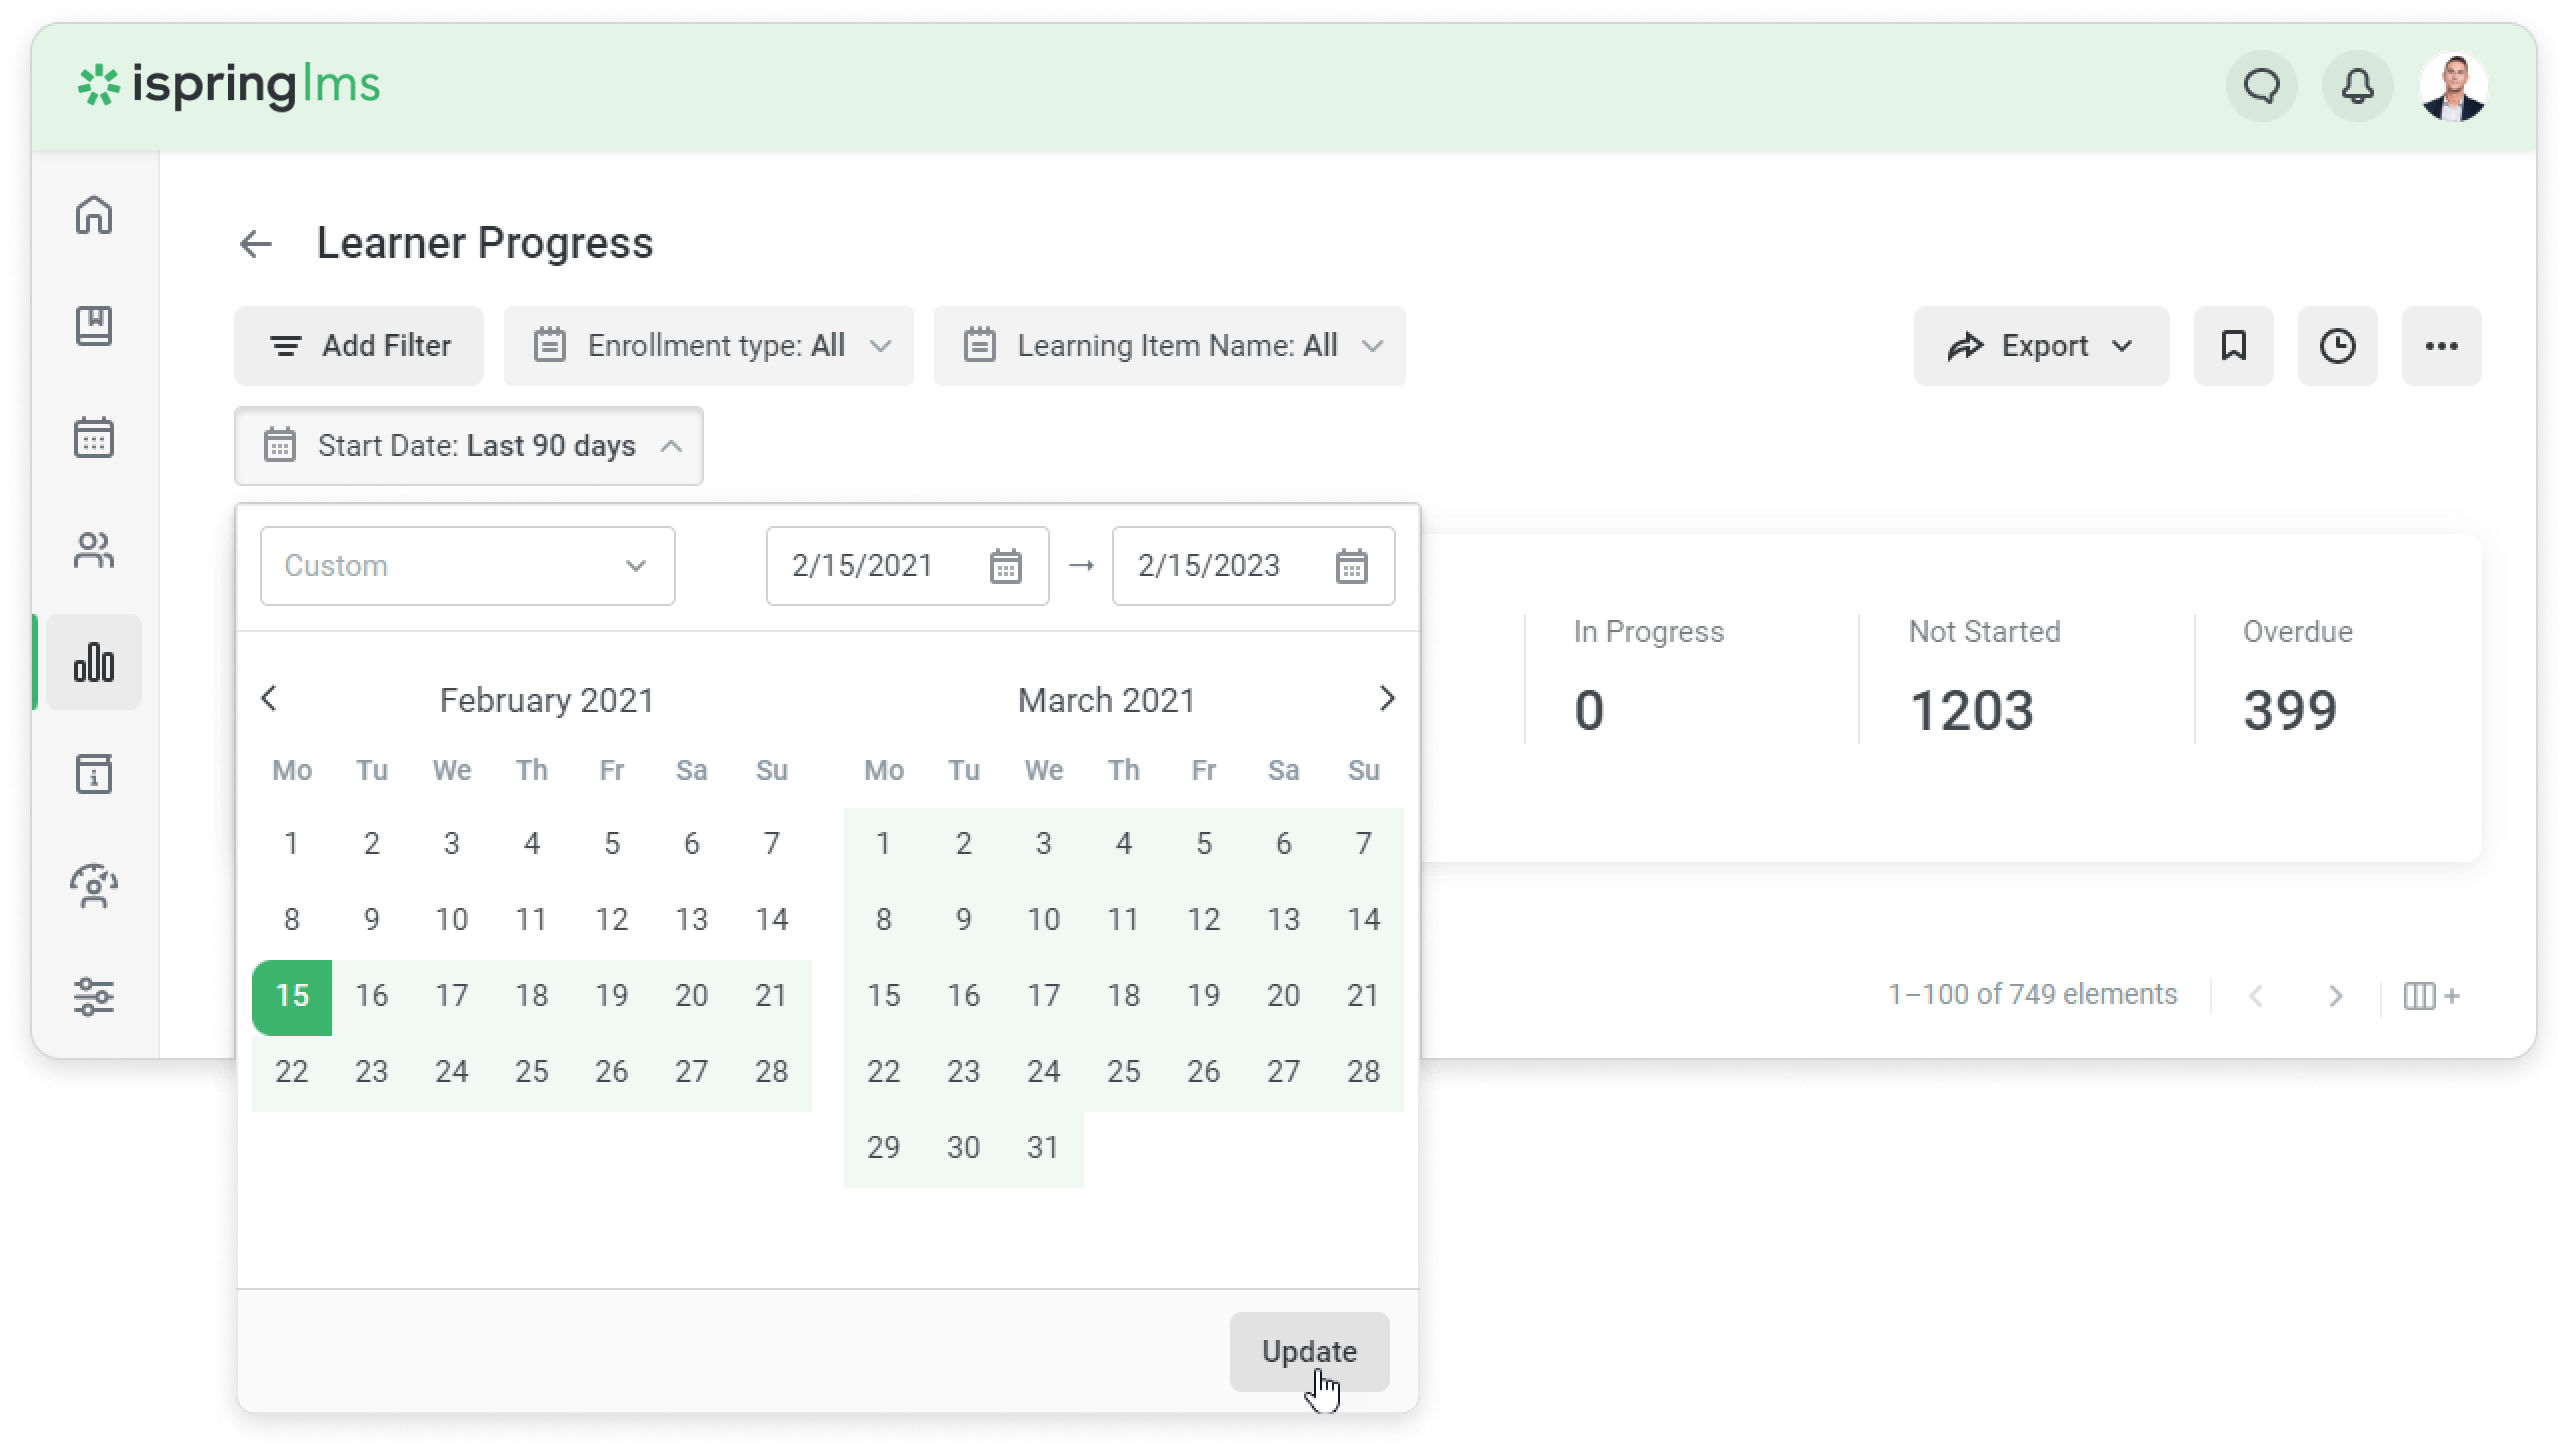Image resolution: width=2568 pixels, height=1452 pixels.
Task: Expand the Learning Item Name filter
Action: [1169, 346]
